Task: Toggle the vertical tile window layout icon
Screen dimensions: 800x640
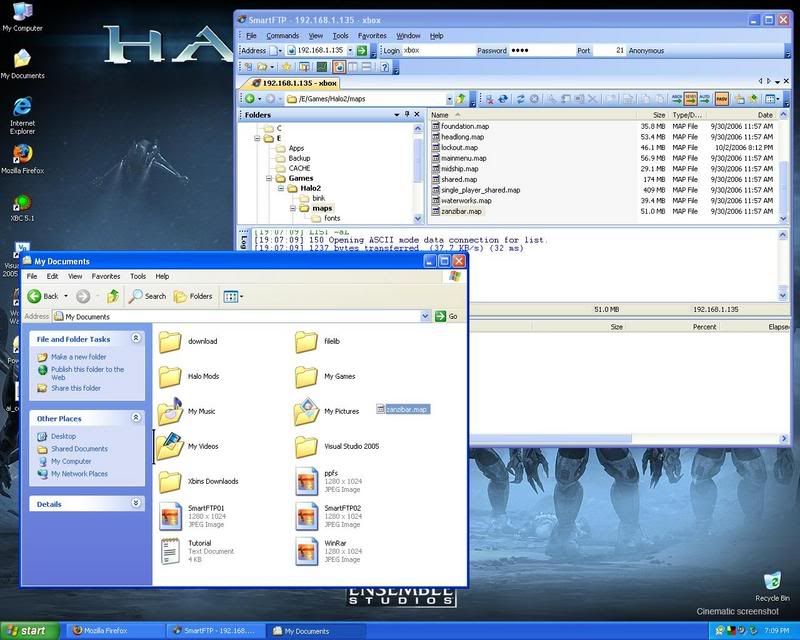Action: point(353,67)
